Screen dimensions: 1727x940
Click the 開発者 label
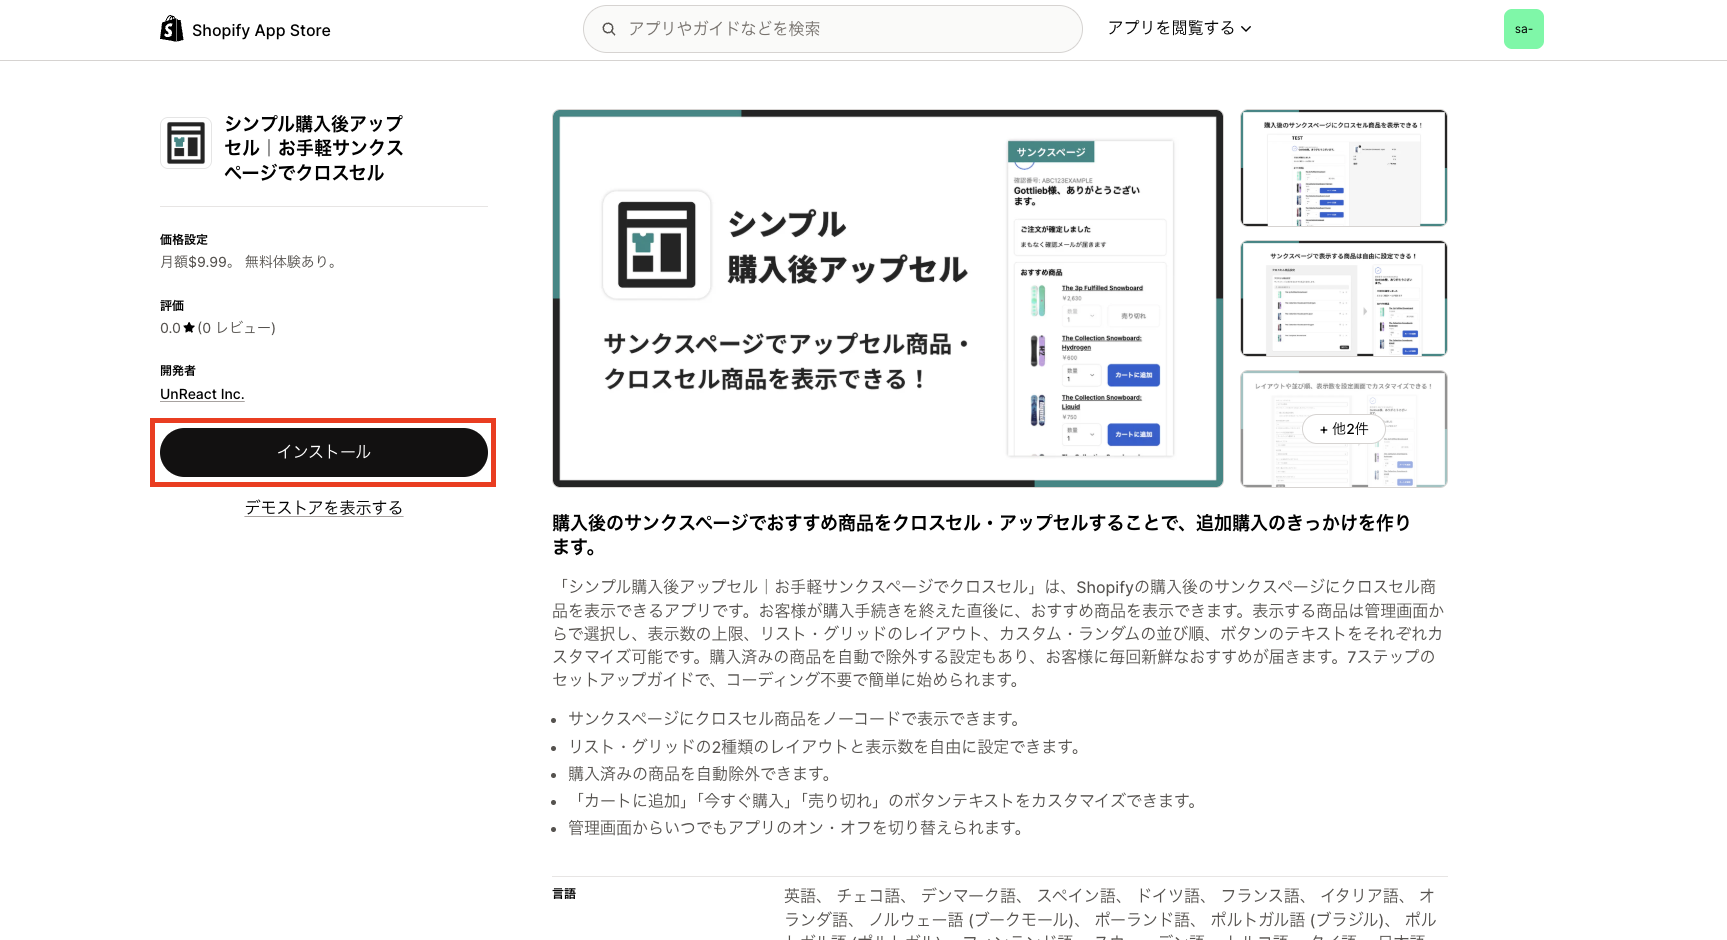[x=178, y=371]
